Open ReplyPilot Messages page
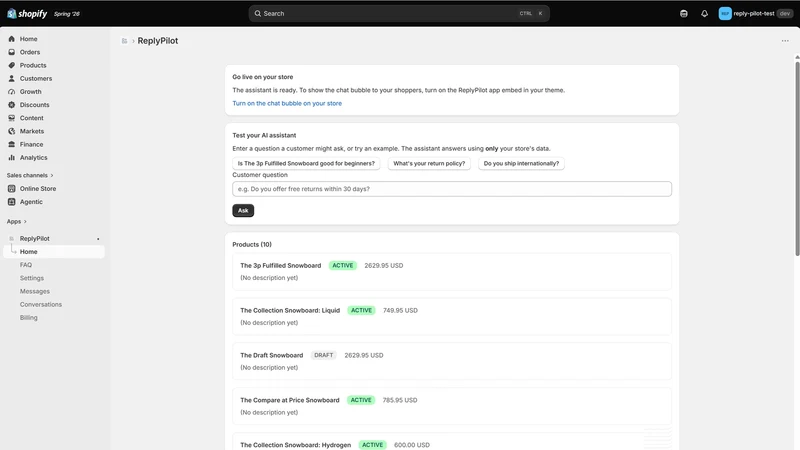The image size is (800, 450). pos(35,291)
